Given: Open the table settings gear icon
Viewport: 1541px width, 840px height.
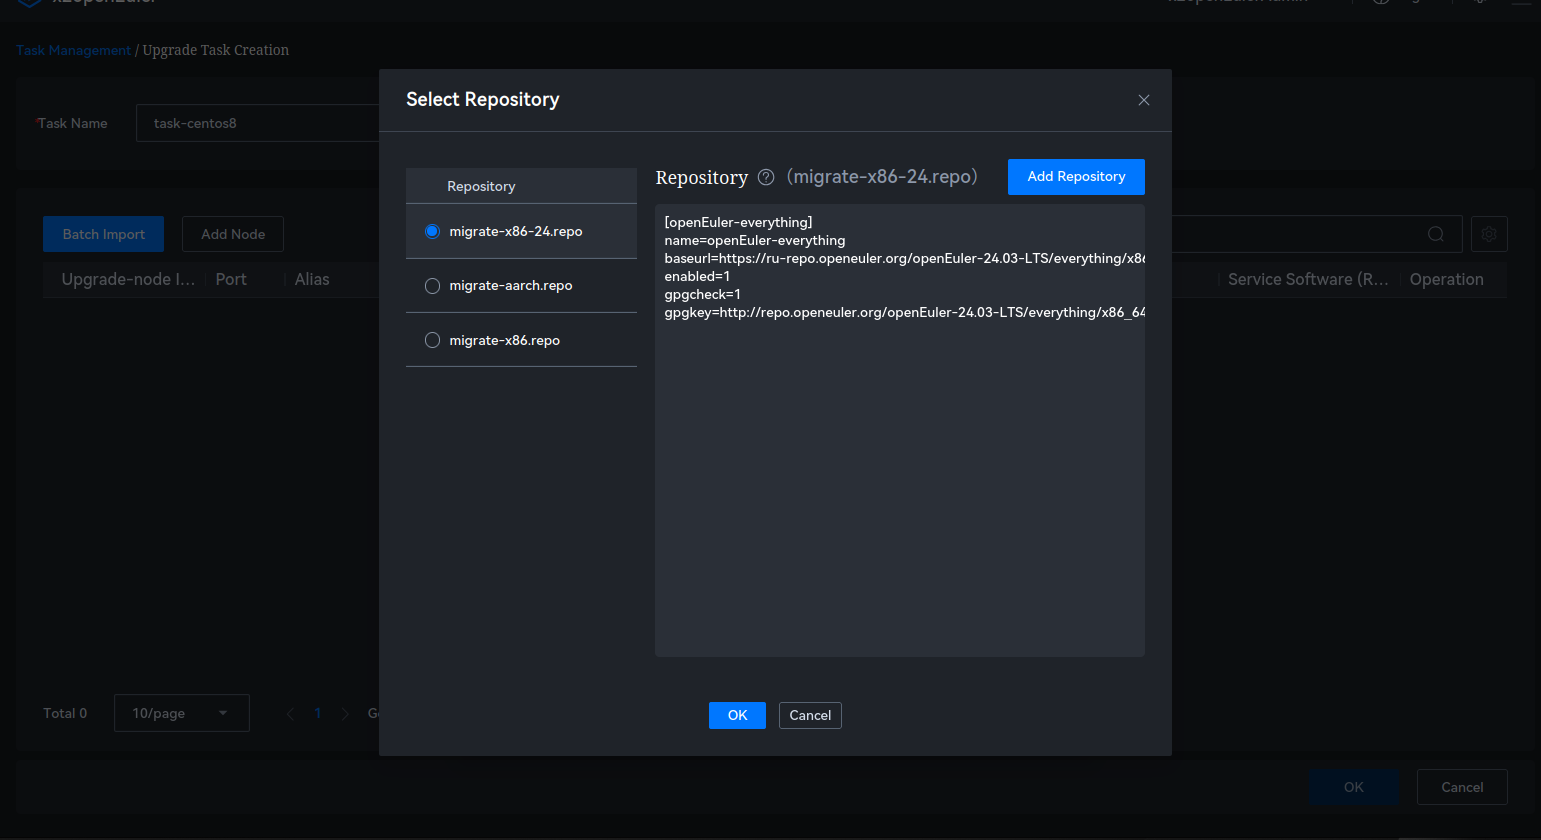Looking at the screenshot, I should [1489, 234].
